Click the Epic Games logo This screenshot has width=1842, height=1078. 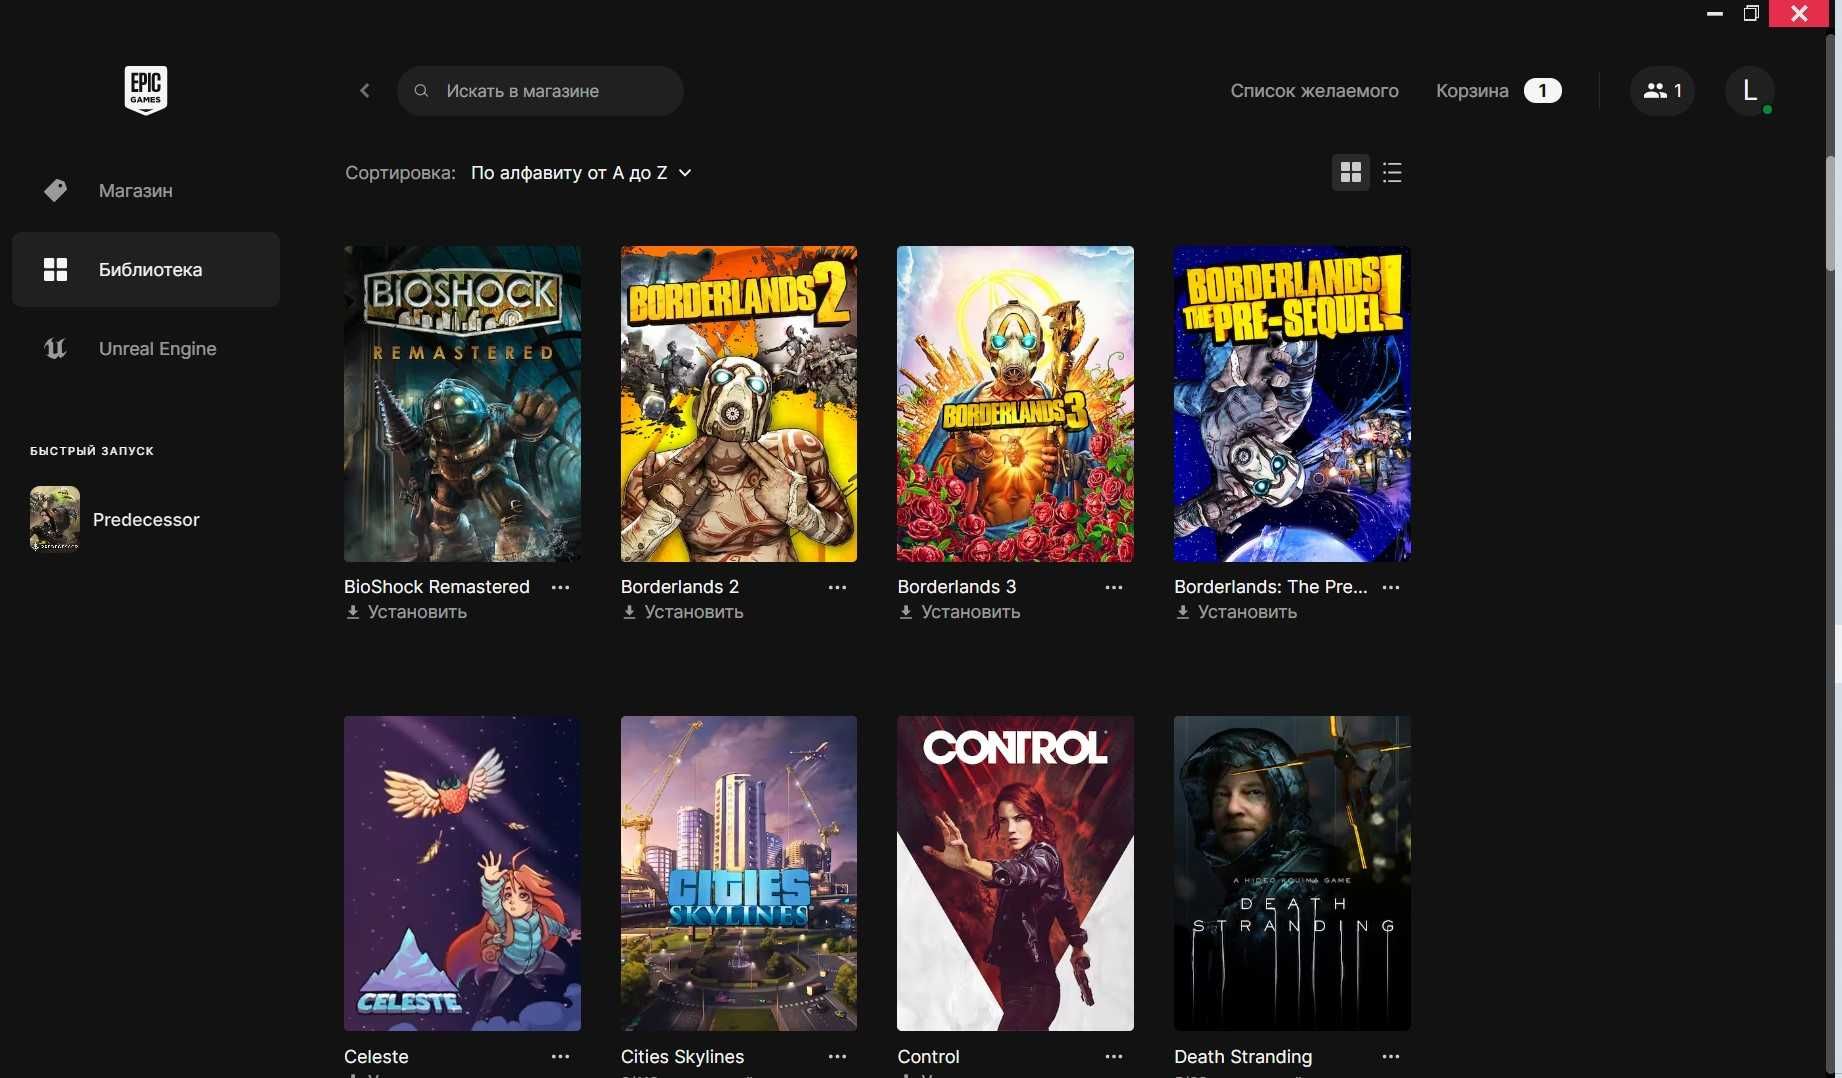pos(146,91)
